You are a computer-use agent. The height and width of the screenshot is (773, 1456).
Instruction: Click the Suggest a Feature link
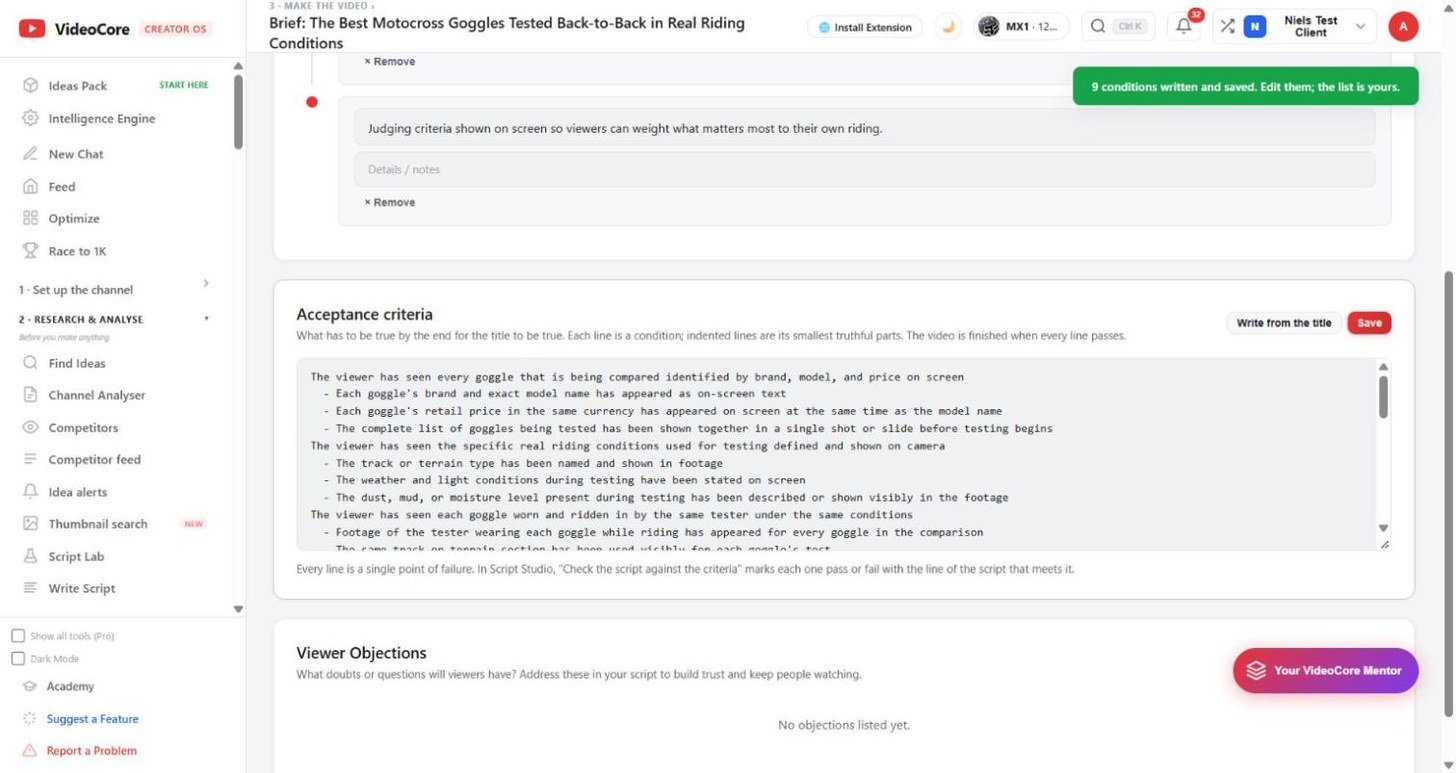click(x=92, y=719)
